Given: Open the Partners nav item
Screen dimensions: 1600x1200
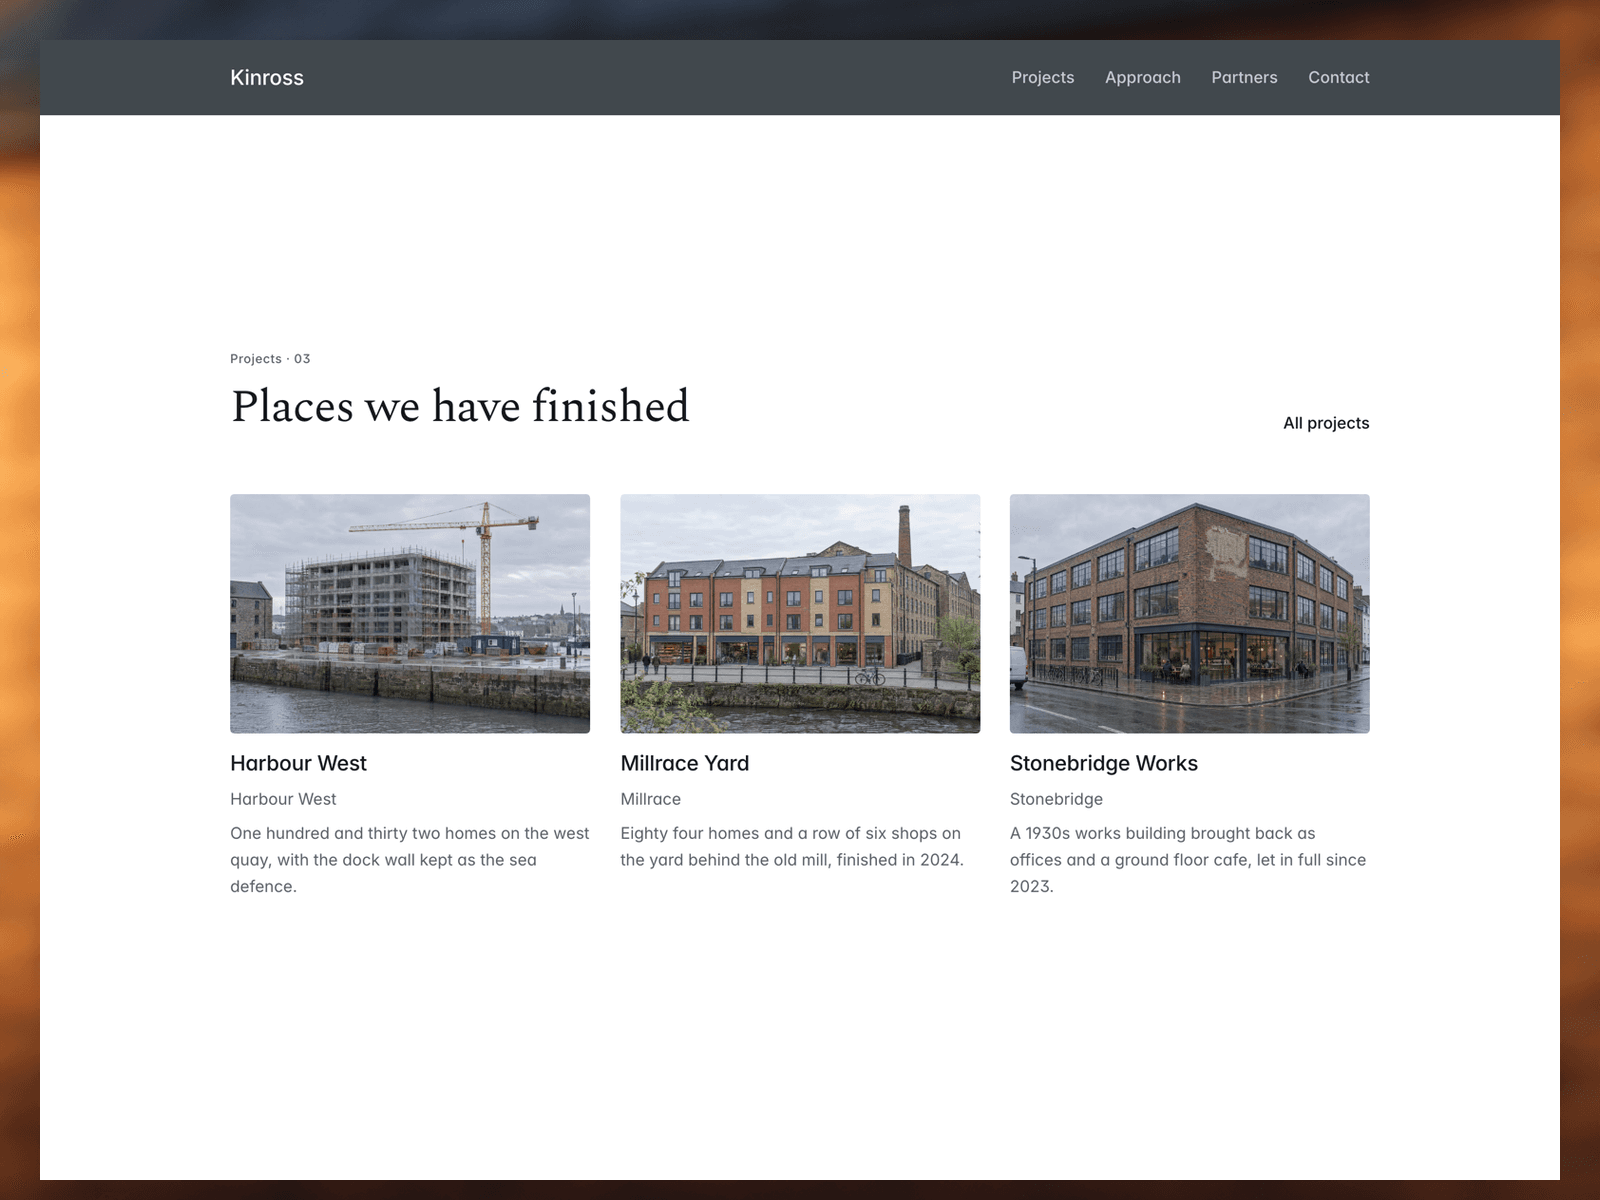Looking at the screenshot, I should [x=1244, y=78].
